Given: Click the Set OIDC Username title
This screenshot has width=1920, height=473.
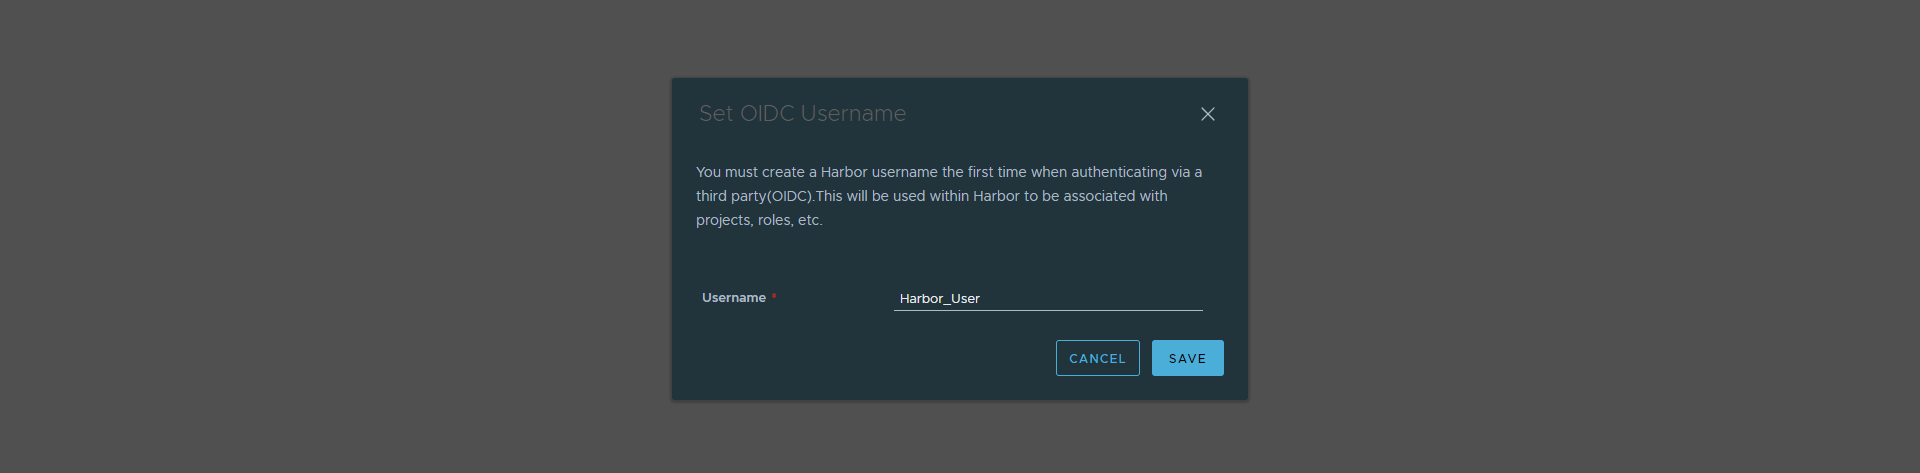Looking at the screenshot, I should click(802, 114).
